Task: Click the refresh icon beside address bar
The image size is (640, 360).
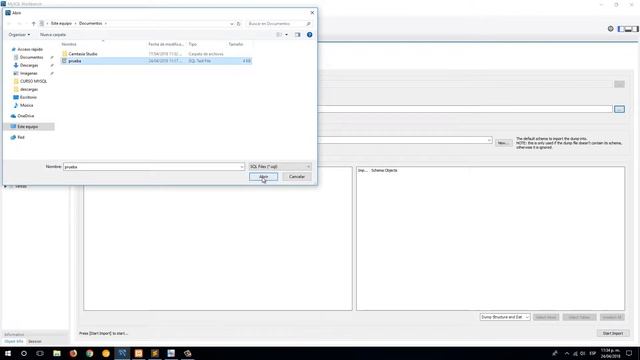Action: coord(239,24)
